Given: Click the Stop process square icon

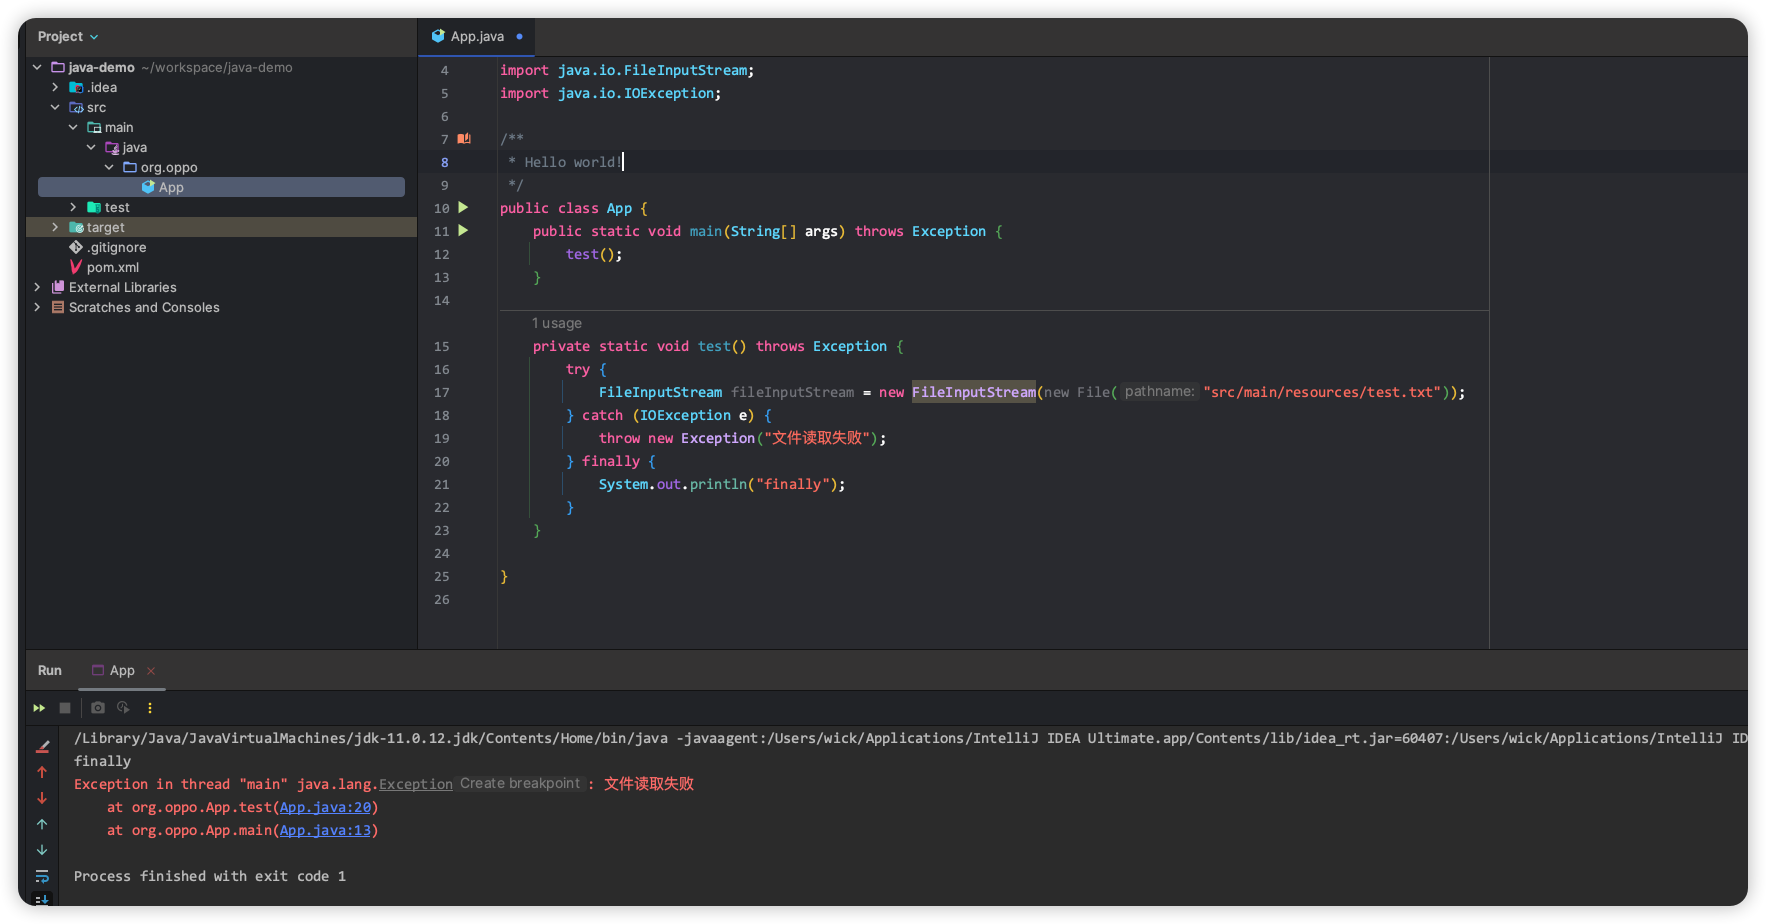Looking at the screenshot, I should 65,708.
